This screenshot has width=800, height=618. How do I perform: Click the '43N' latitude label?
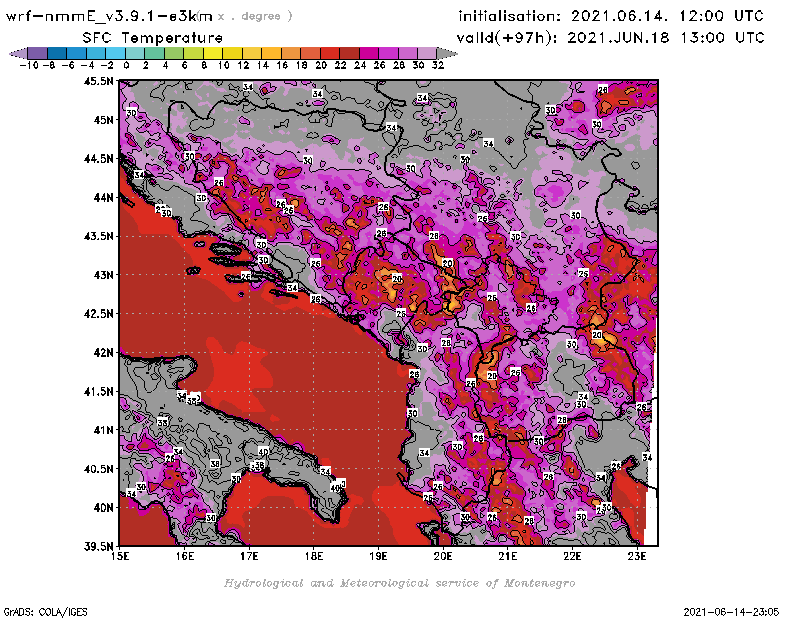(103, 275)
